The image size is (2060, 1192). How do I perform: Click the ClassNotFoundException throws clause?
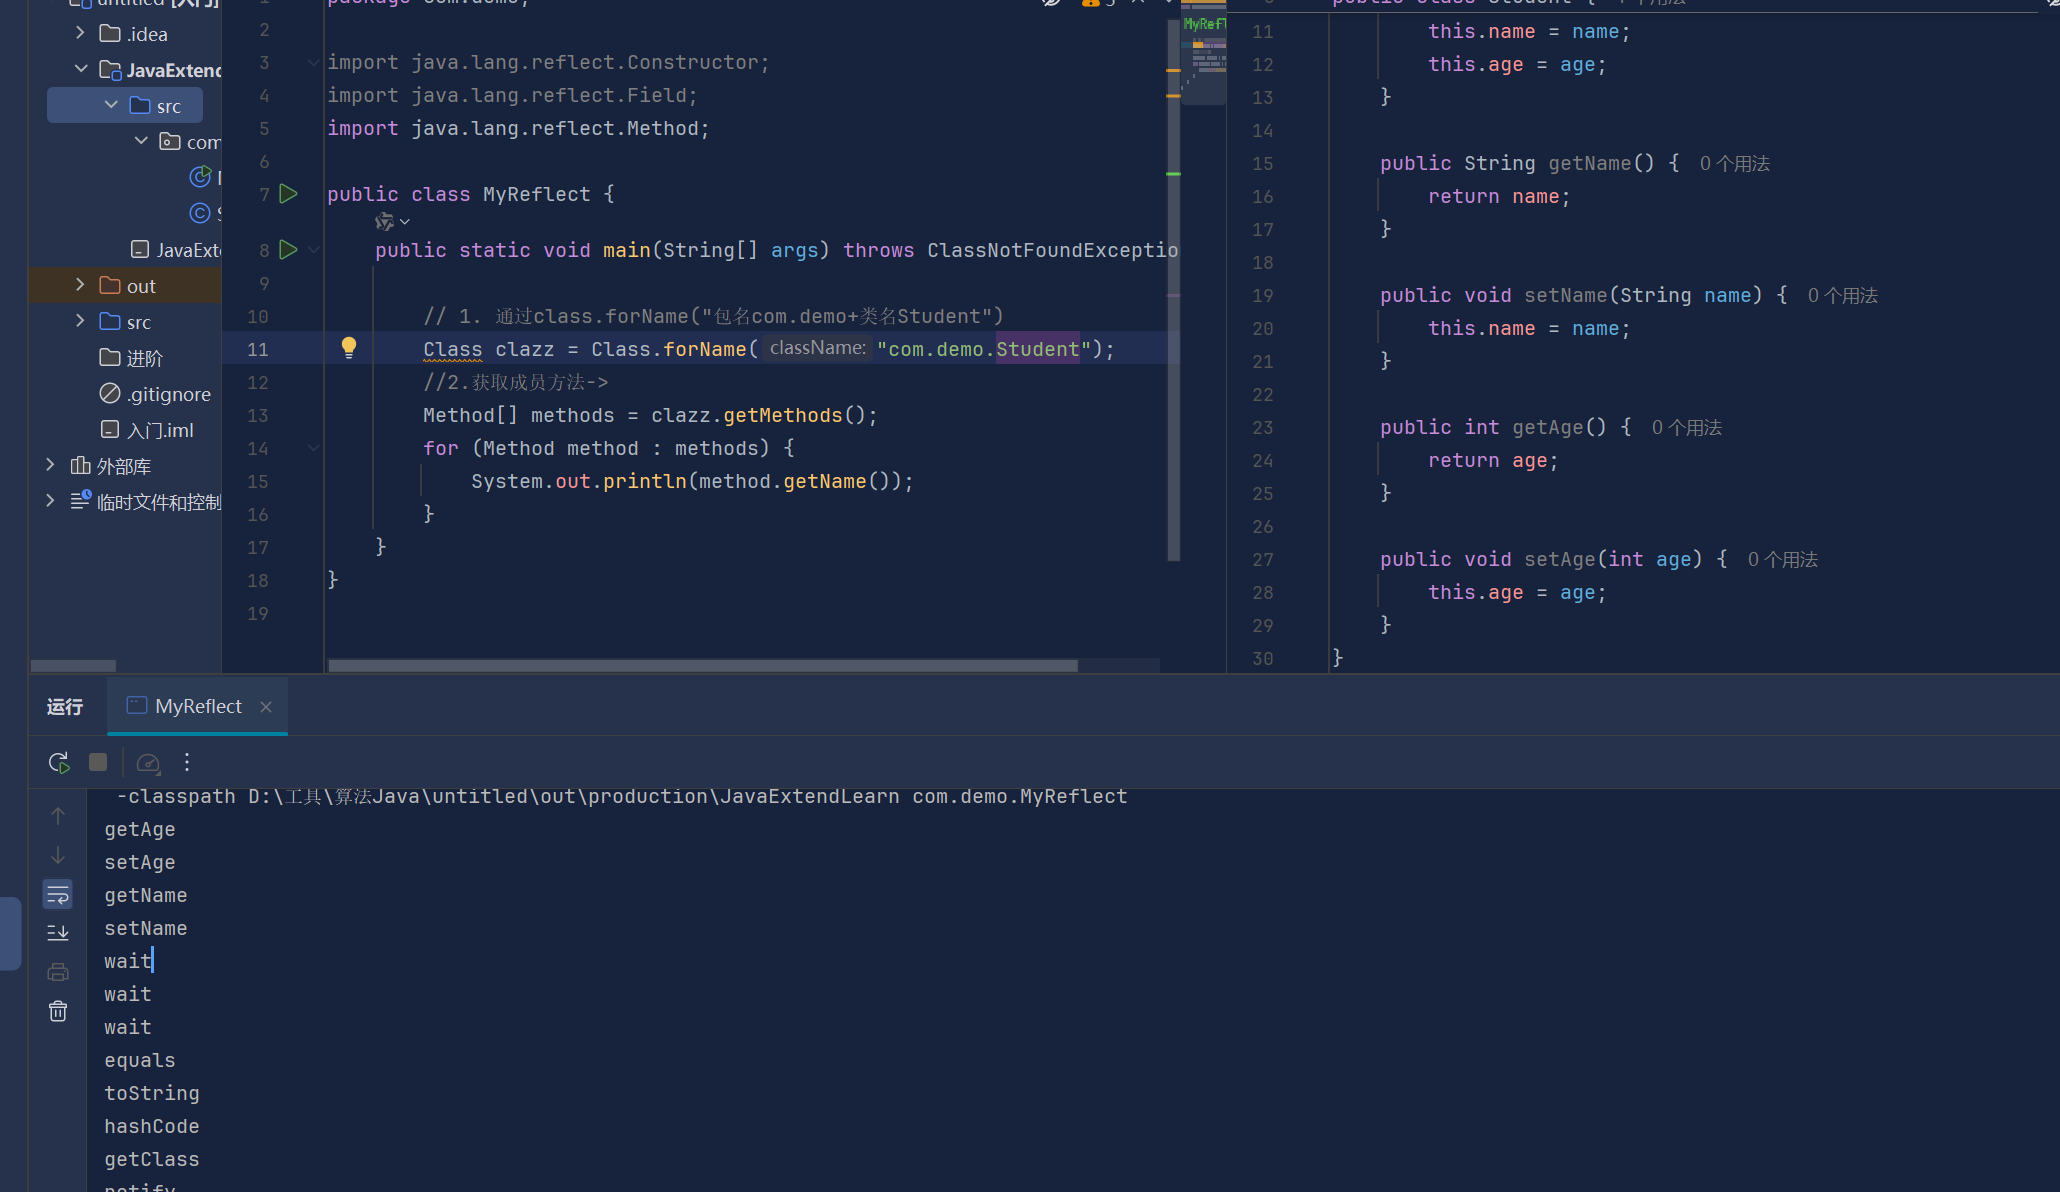tap(1052, 250)
